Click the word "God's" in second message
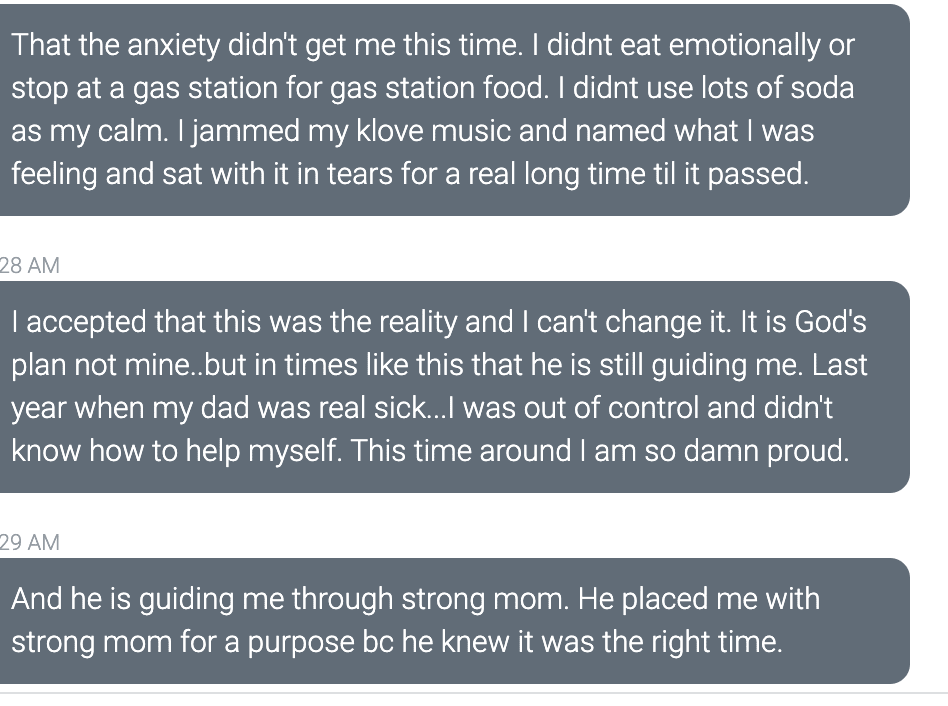The width and height of the screenshot is (948, 706). [830, 322]
